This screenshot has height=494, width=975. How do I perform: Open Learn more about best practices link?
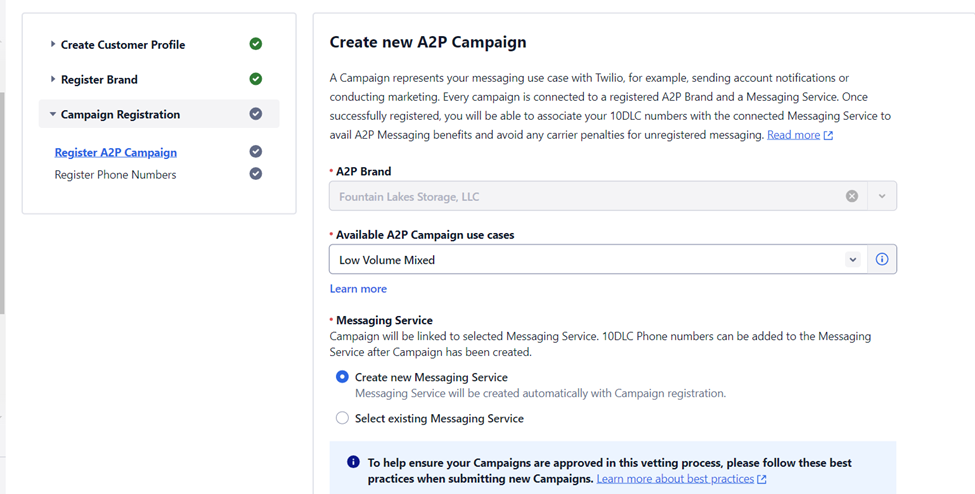[682, 478]
